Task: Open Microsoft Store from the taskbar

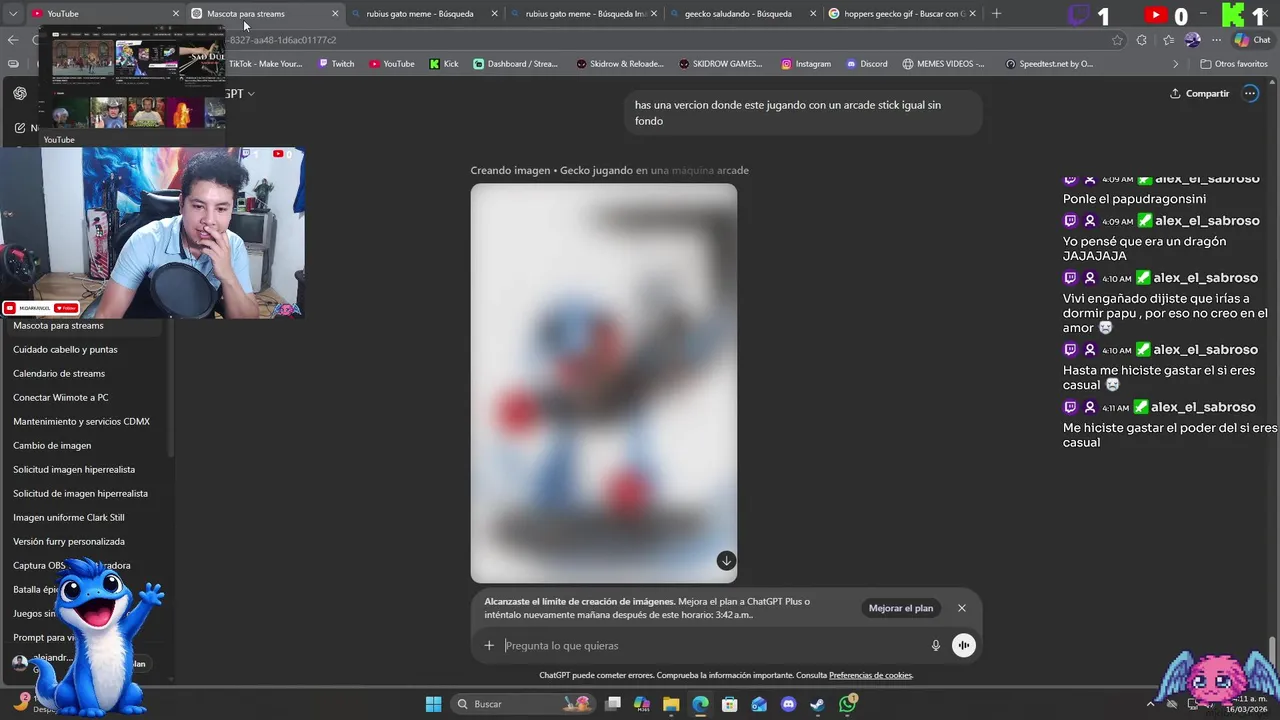Action: point(730,704)
